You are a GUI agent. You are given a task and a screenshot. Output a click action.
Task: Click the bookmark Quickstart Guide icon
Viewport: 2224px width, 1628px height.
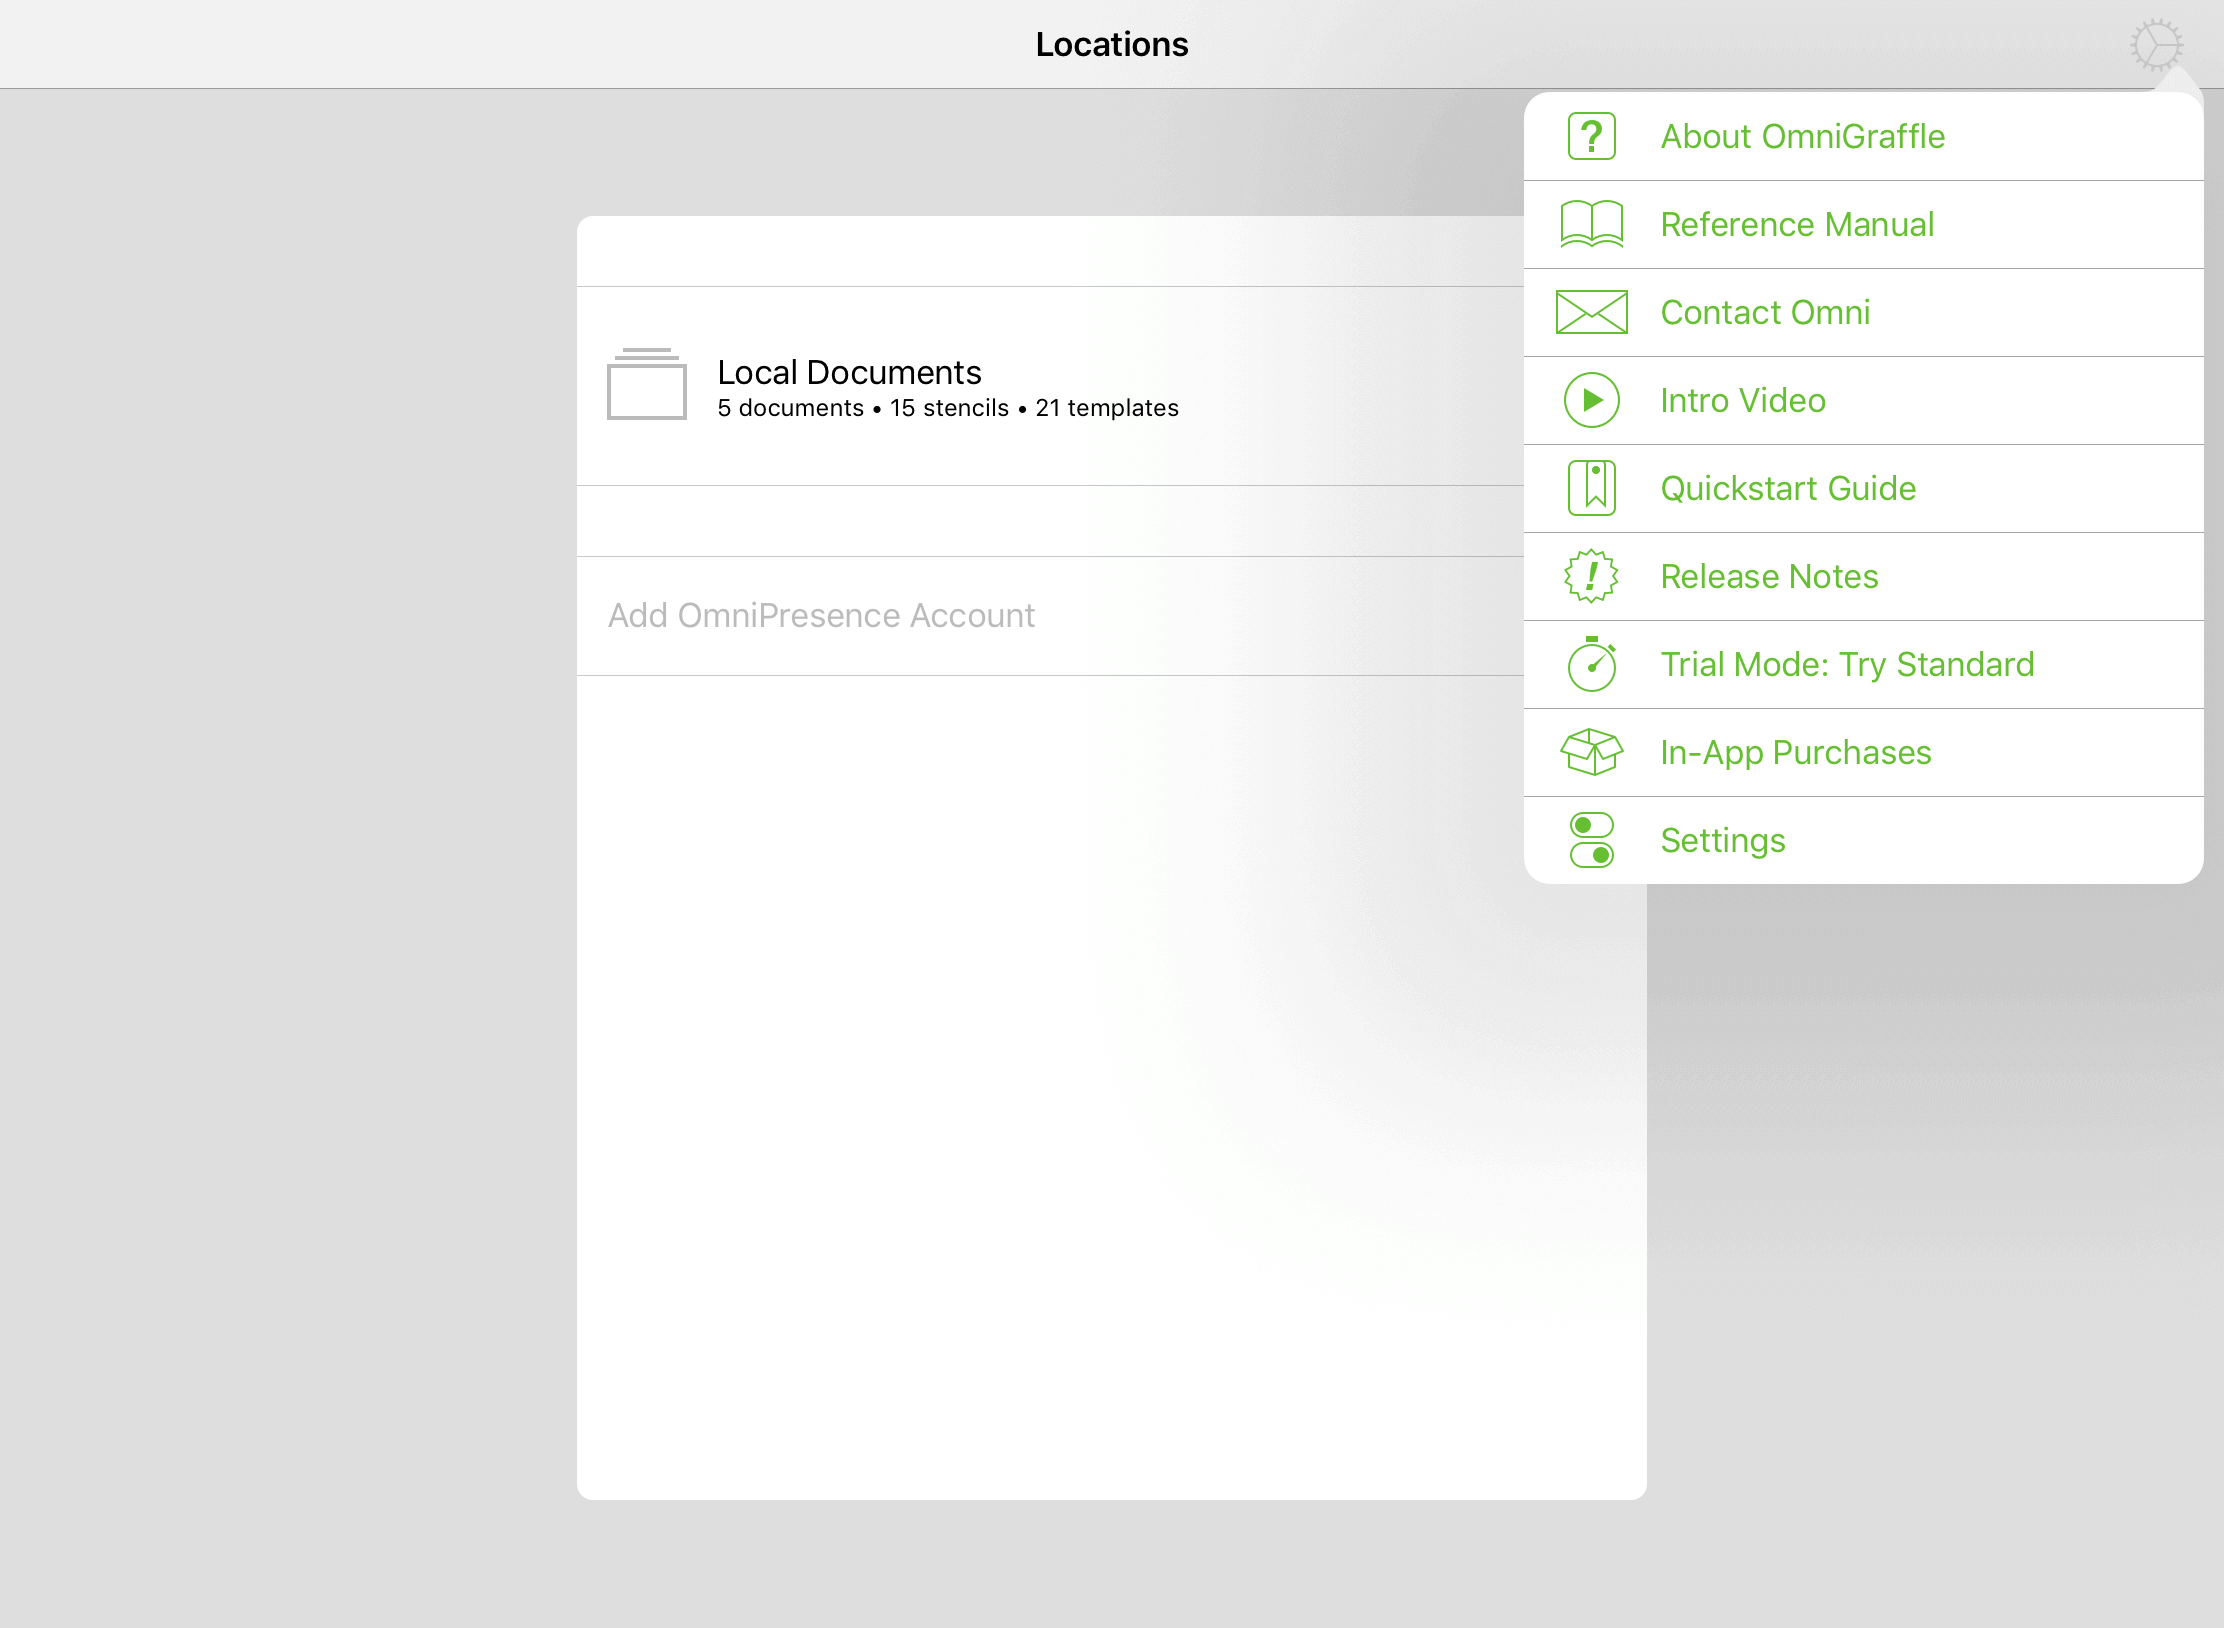(1590, 488)
